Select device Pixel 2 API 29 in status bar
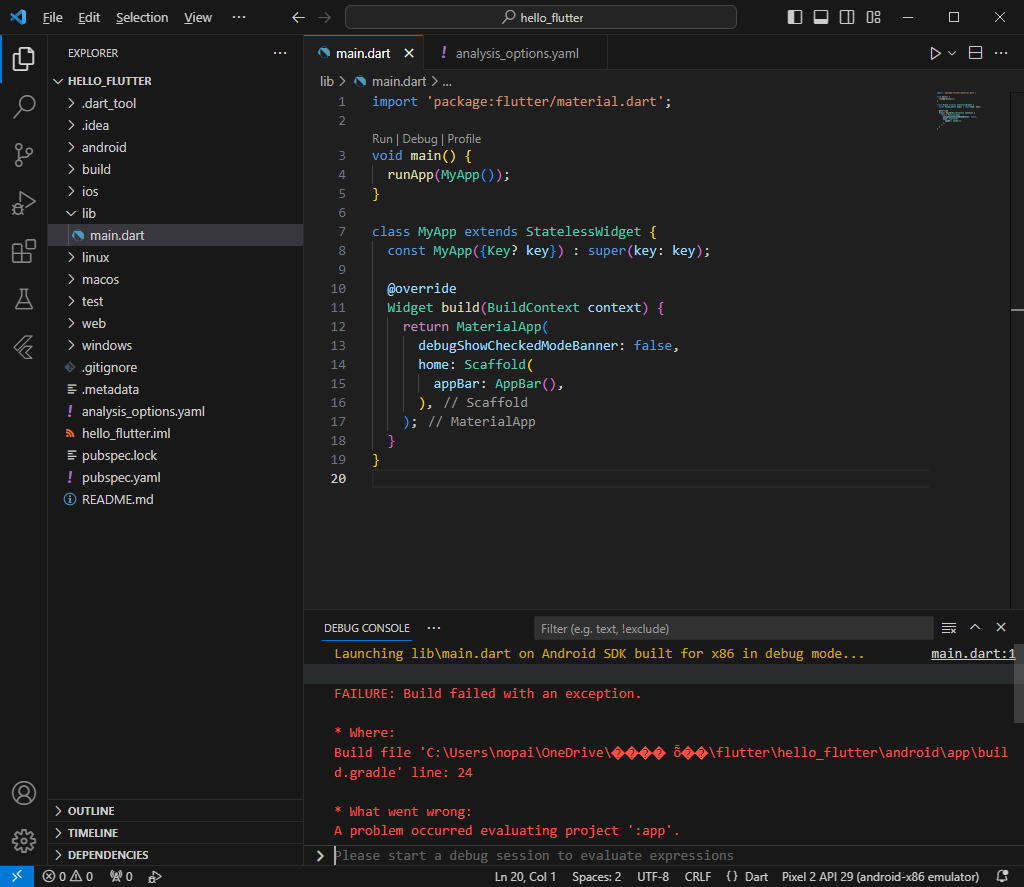Image resolution: width=1024 pixels, height=887 pixels. click(880, 877)
